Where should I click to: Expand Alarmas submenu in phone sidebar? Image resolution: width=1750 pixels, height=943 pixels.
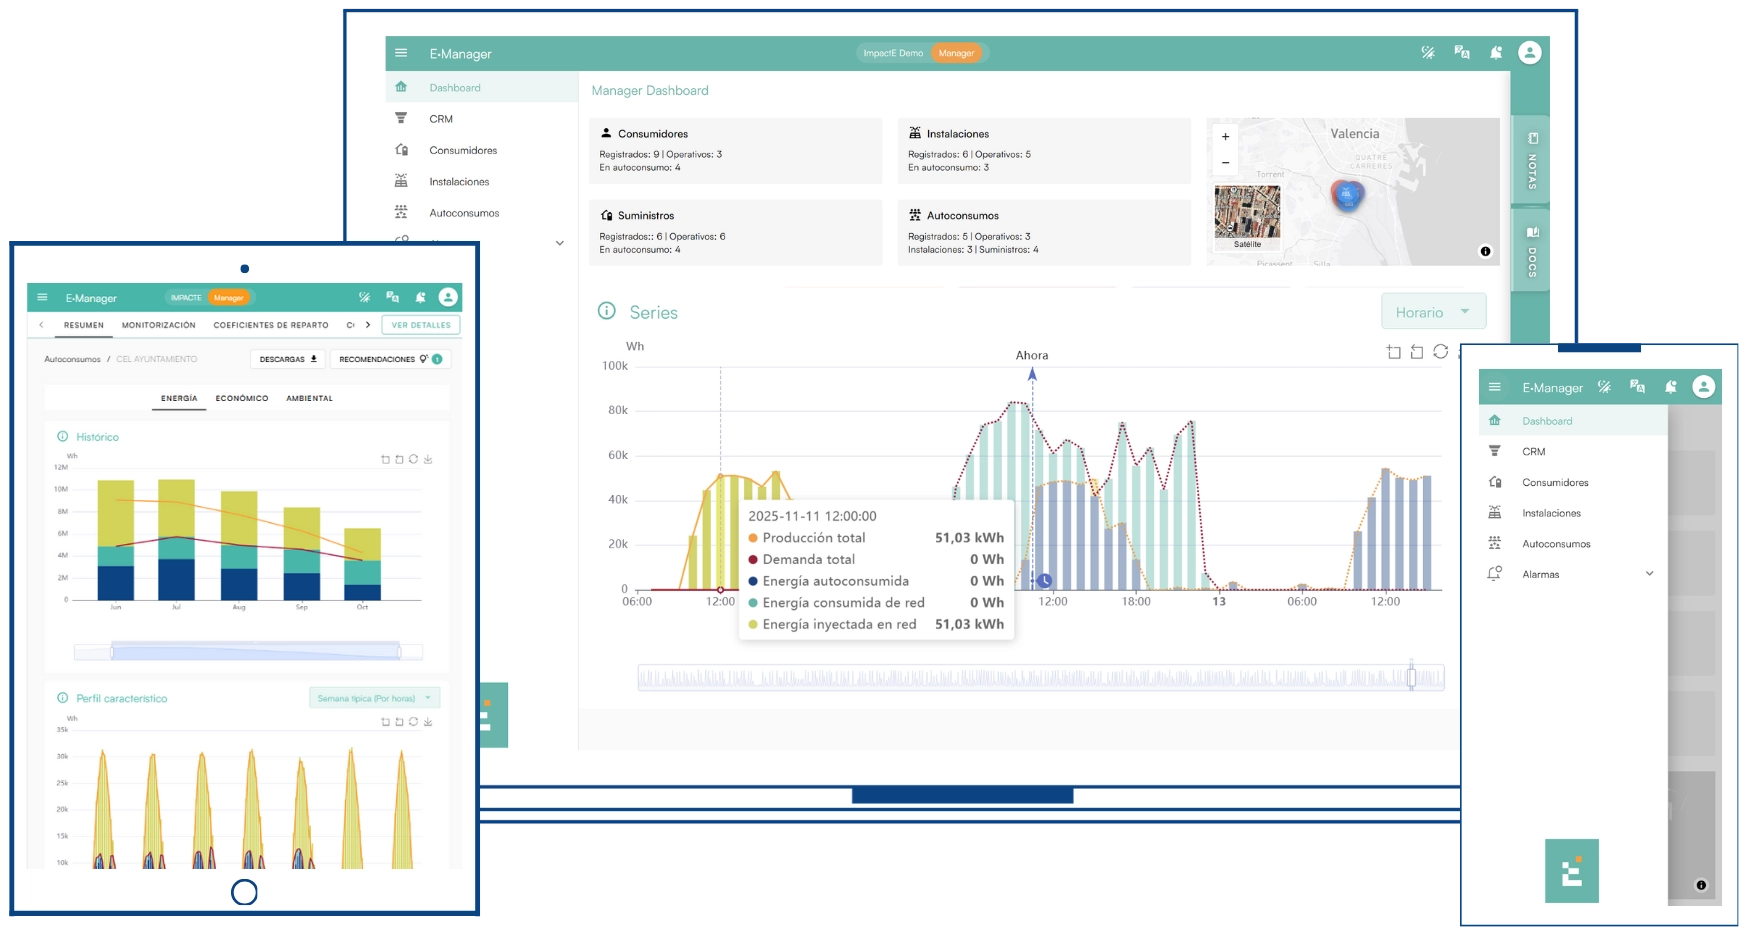click(1649, 574)
